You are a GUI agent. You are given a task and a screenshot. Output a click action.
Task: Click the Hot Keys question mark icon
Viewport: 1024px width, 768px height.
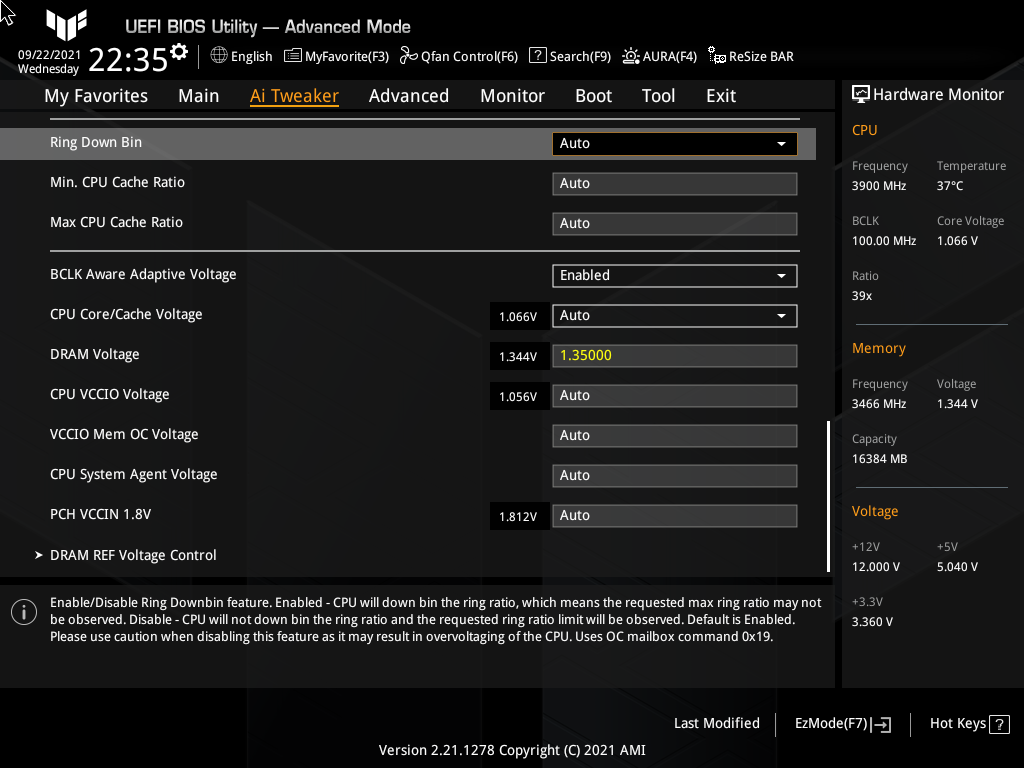pos(999,724)
